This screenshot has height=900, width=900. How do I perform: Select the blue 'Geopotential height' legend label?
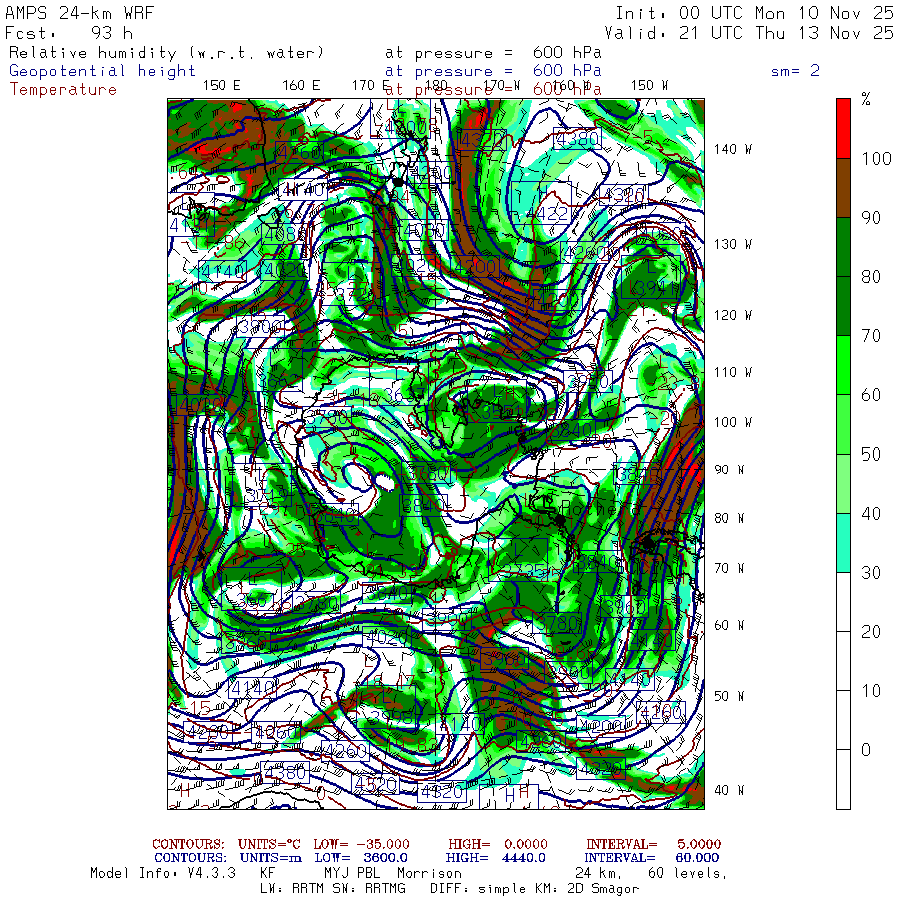pyautogui.click(x=103, y=71)
